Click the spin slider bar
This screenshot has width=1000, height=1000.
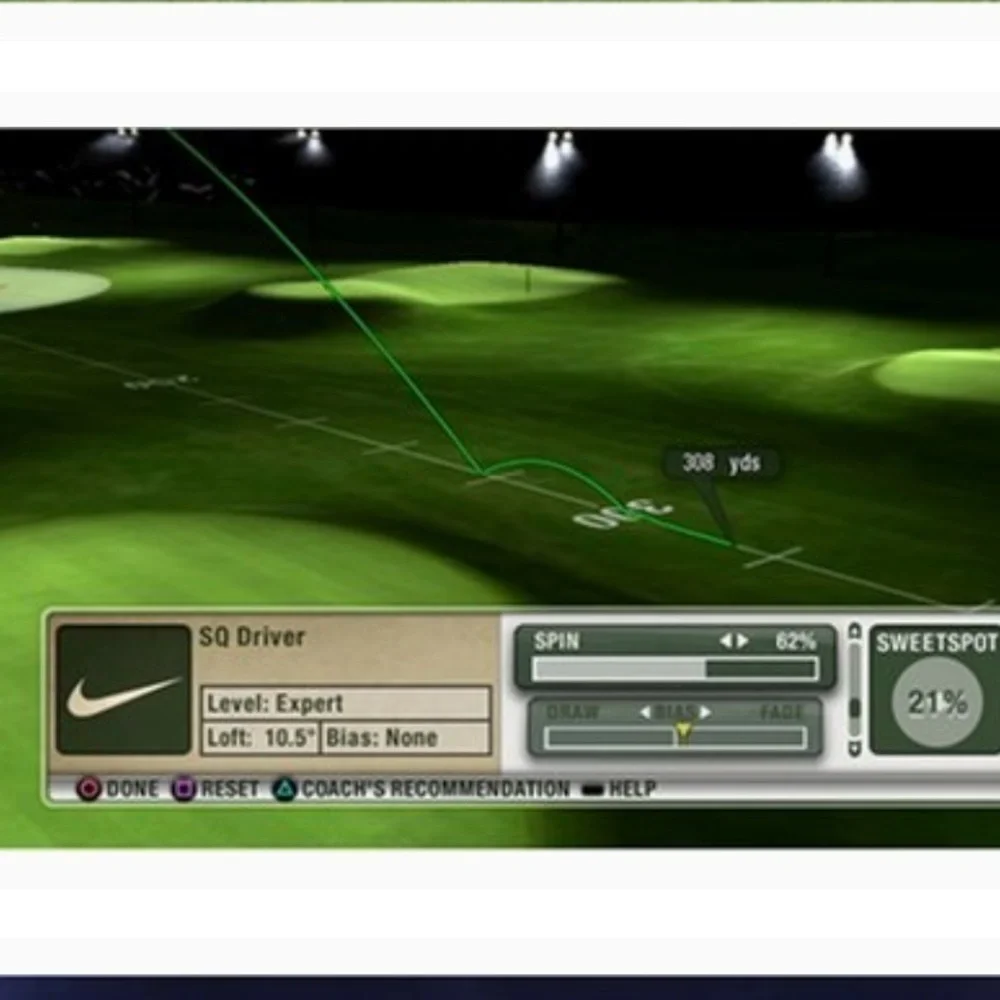tap(675, 669)
